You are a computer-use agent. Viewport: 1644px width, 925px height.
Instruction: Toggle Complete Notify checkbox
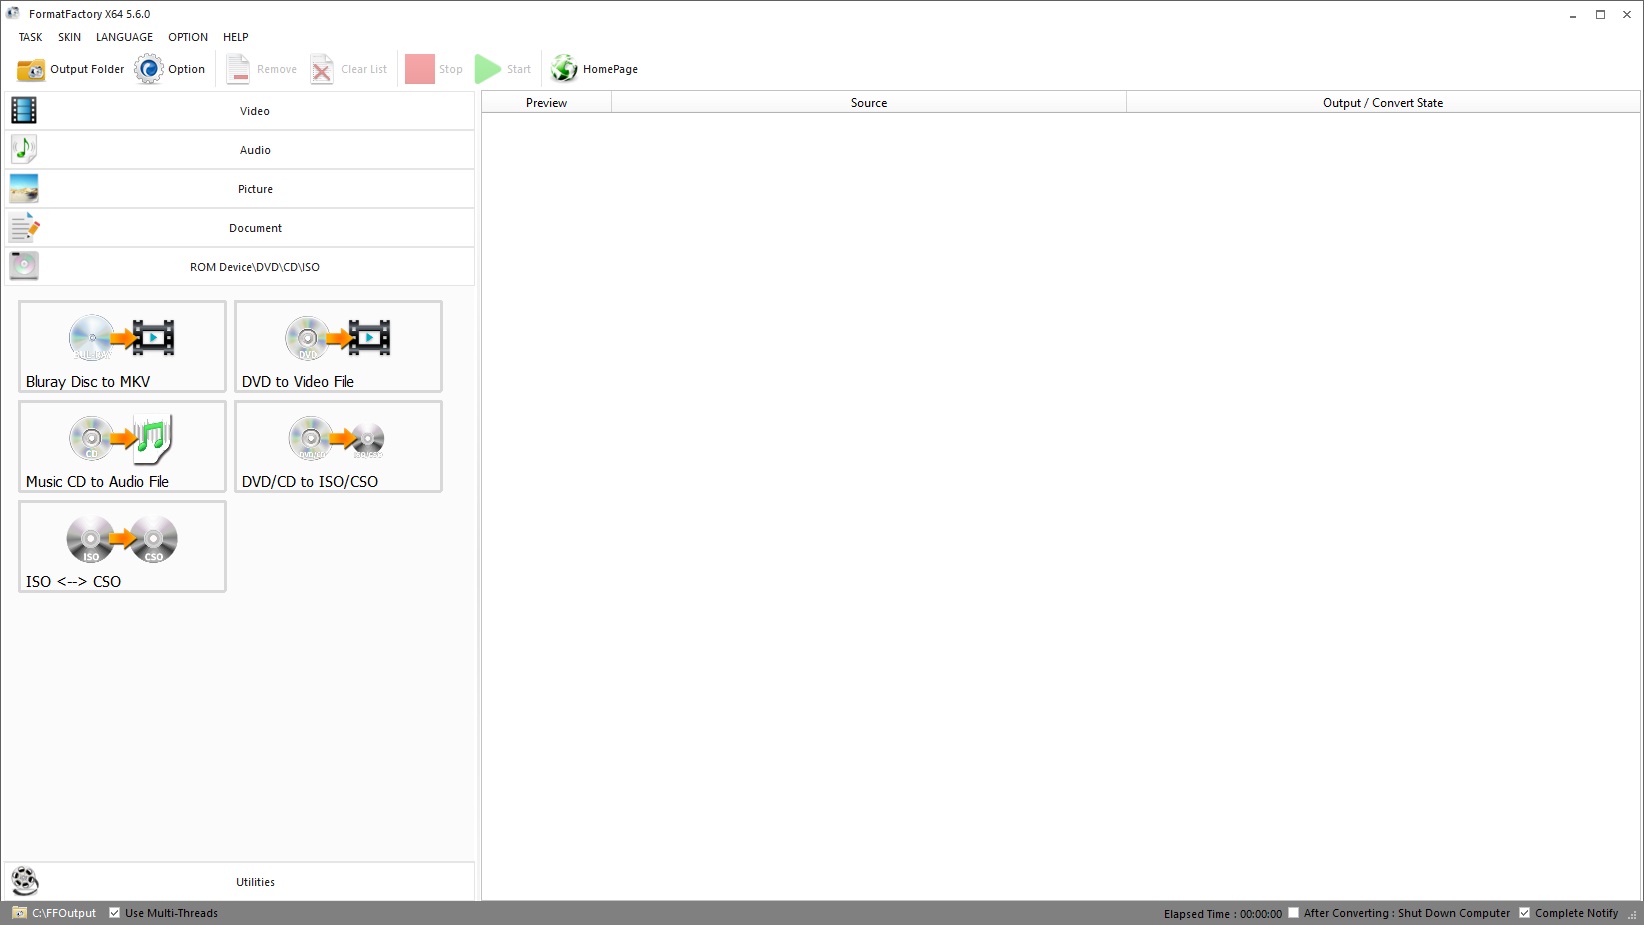(x=1524, y=912)
